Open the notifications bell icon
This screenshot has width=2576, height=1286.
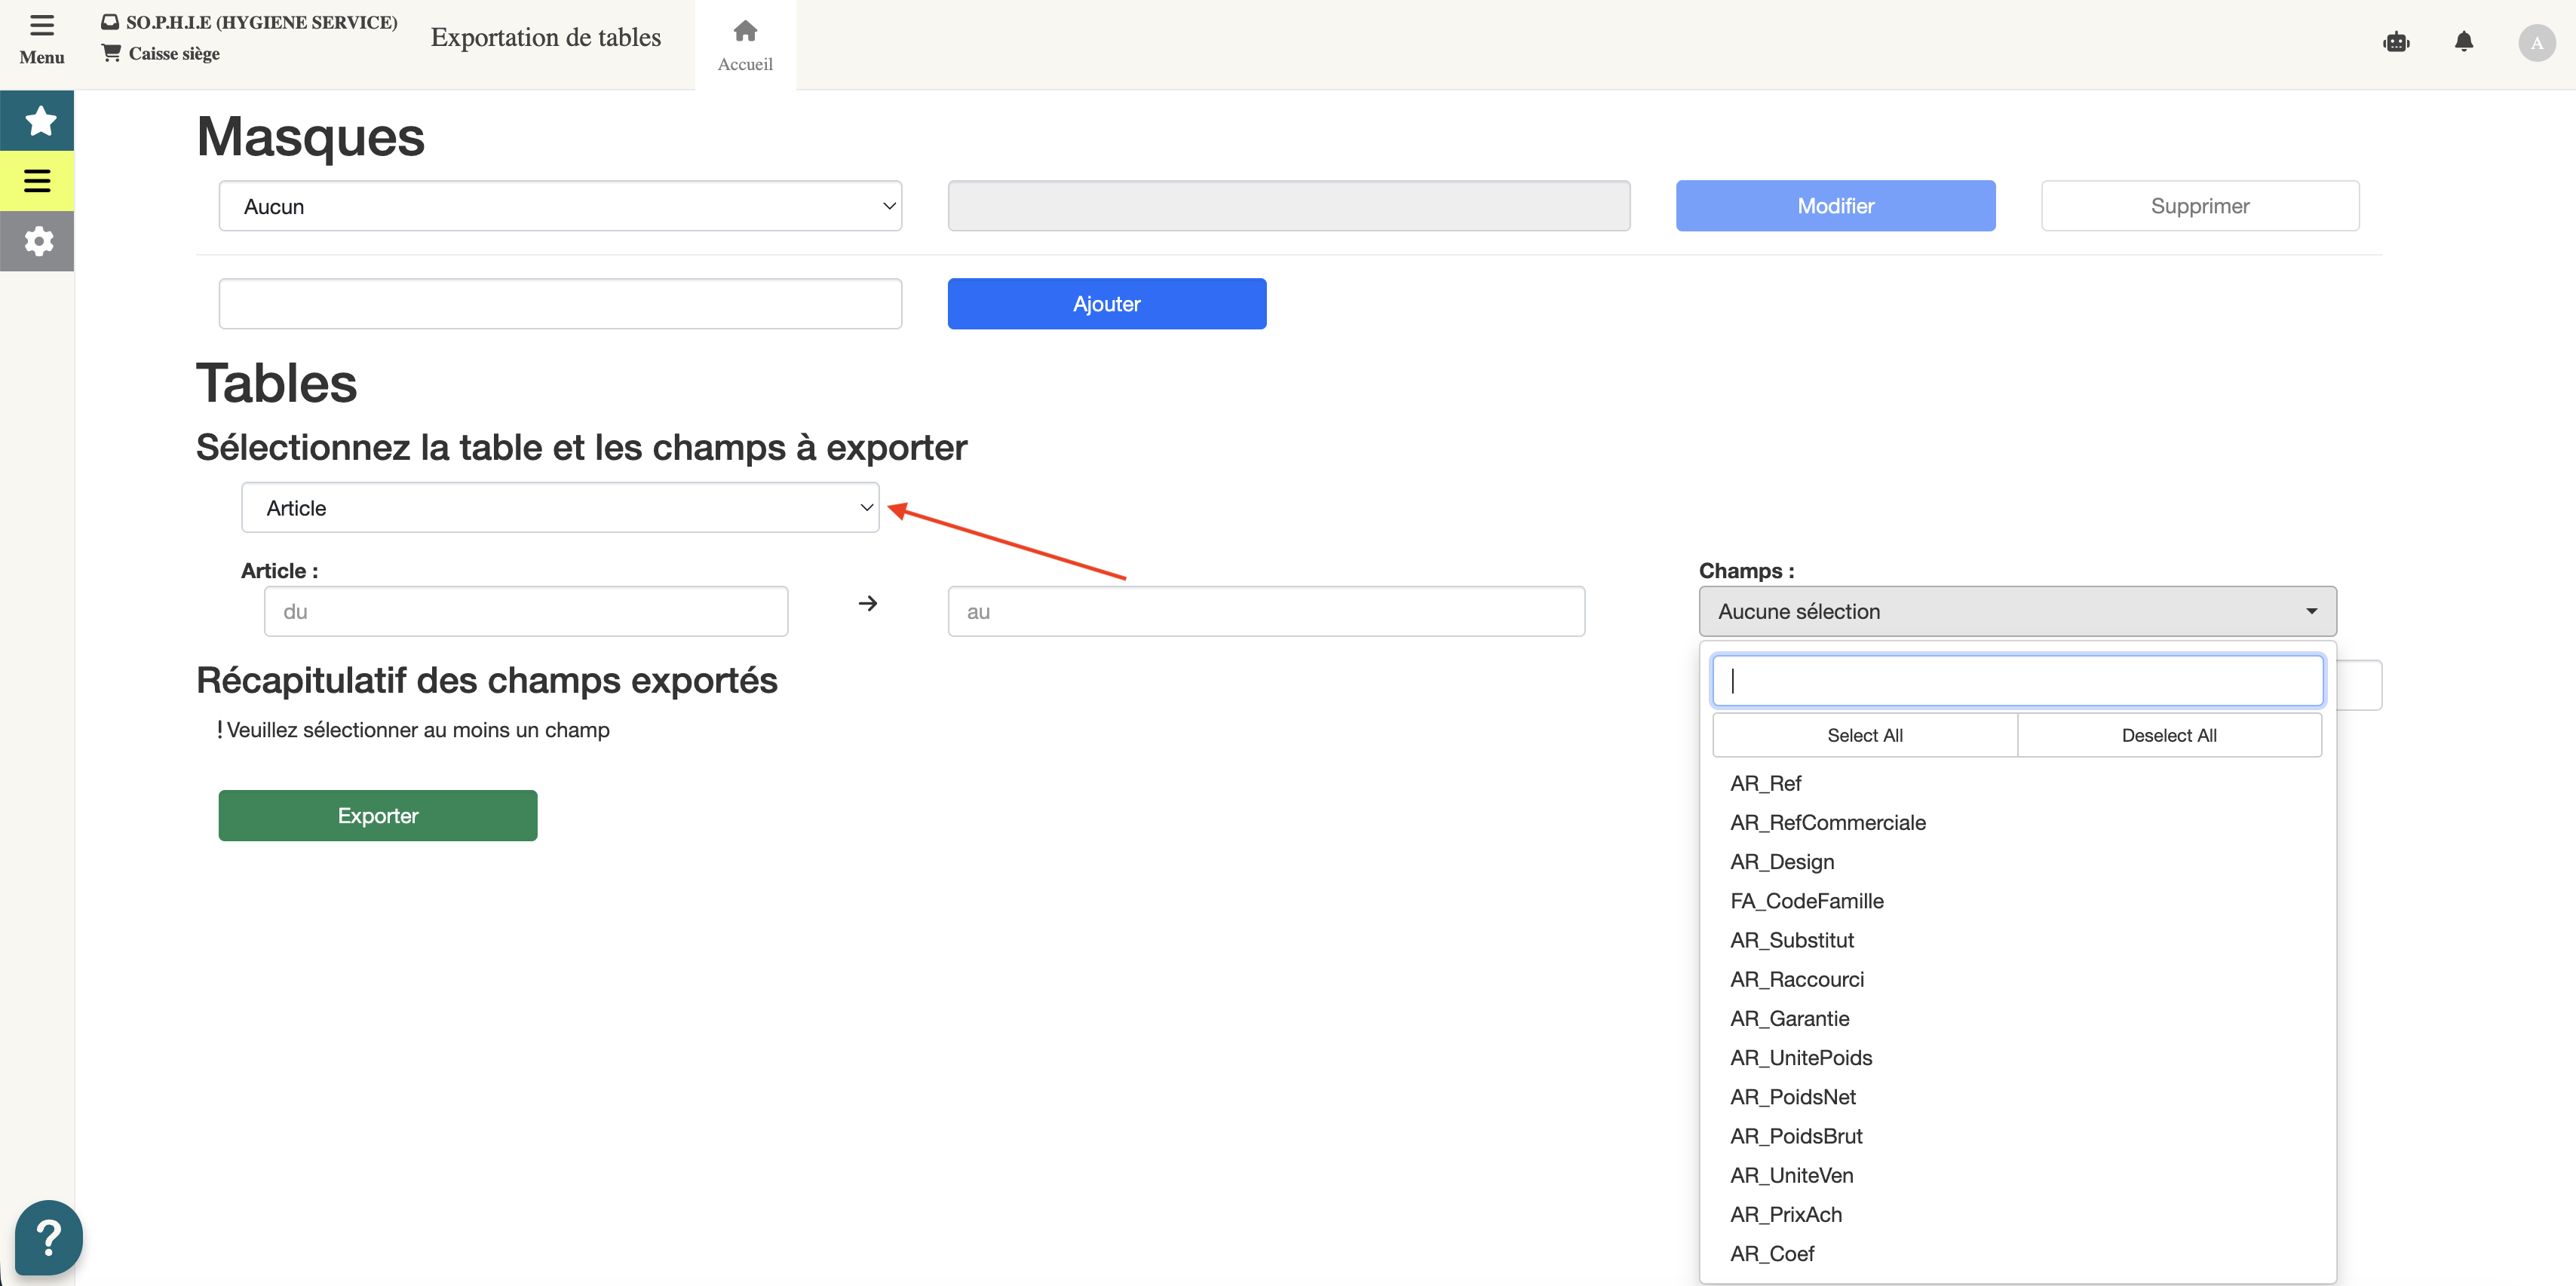[2463, 42]
